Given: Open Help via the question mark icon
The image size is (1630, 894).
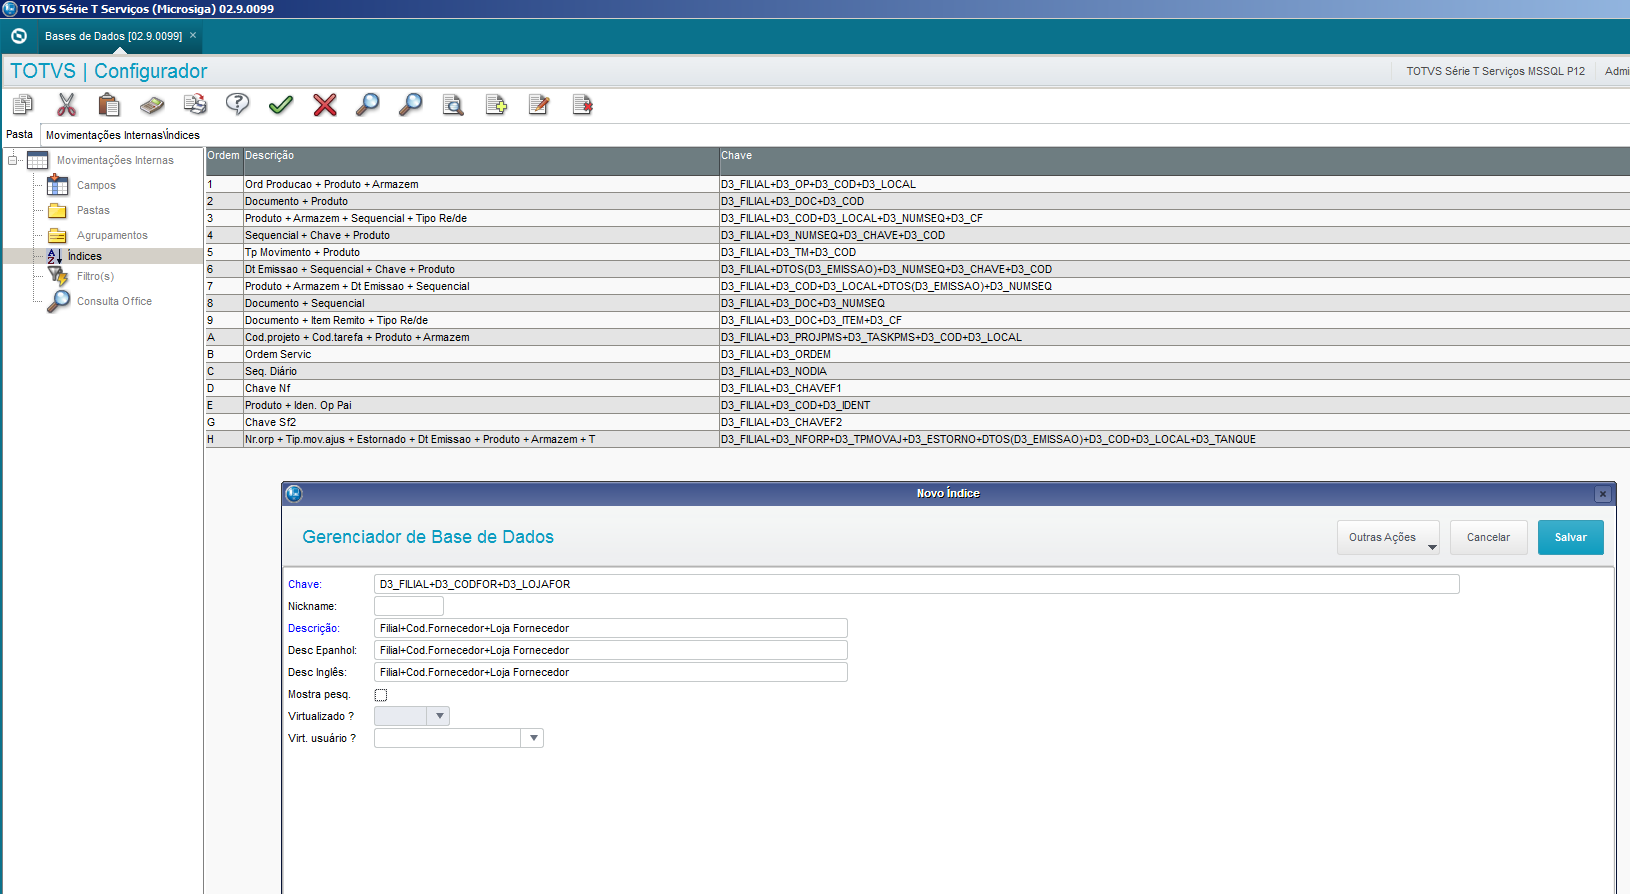Looking at the screenshot, I should tap(238, 105).
